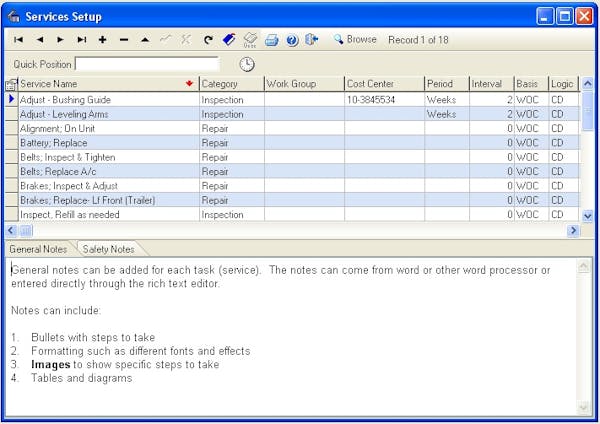Jump to the last record
The width and height of the screenshot is (600, 424).
[81, 40]
